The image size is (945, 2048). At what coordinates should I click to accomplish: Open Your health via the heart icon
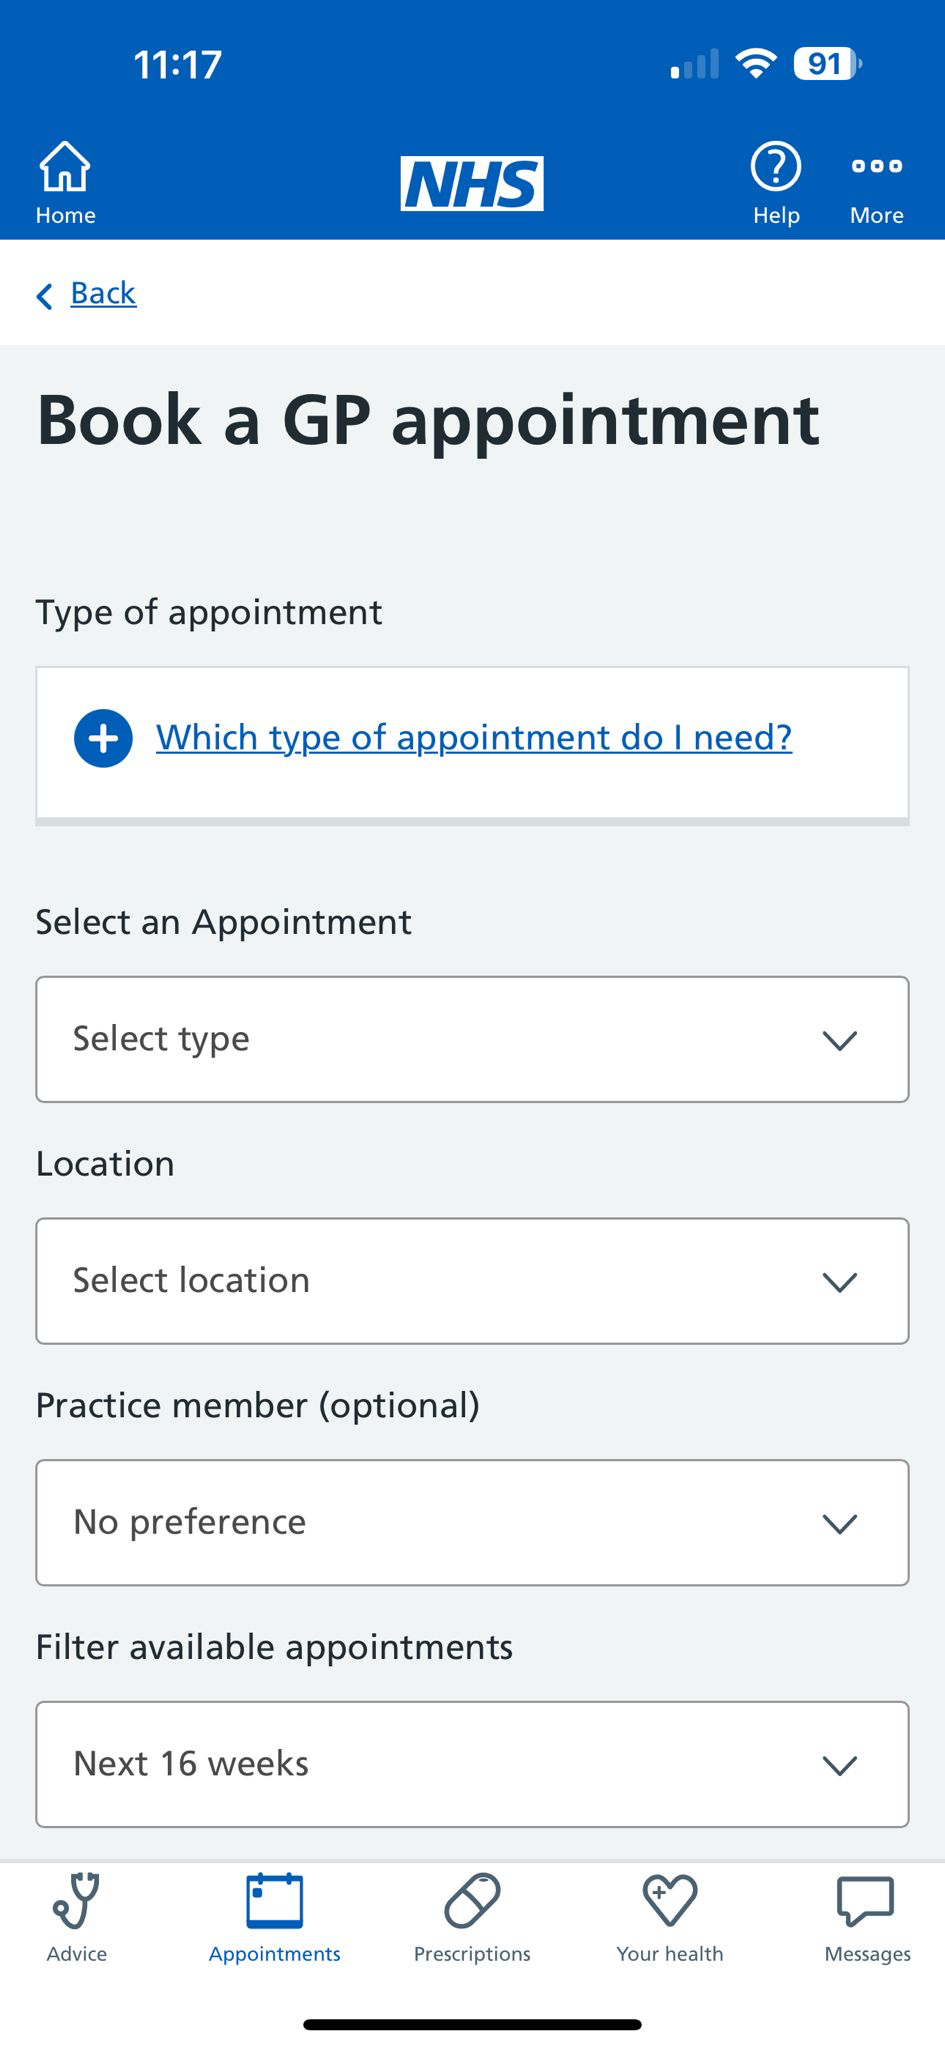click(x=669, y=1898)
